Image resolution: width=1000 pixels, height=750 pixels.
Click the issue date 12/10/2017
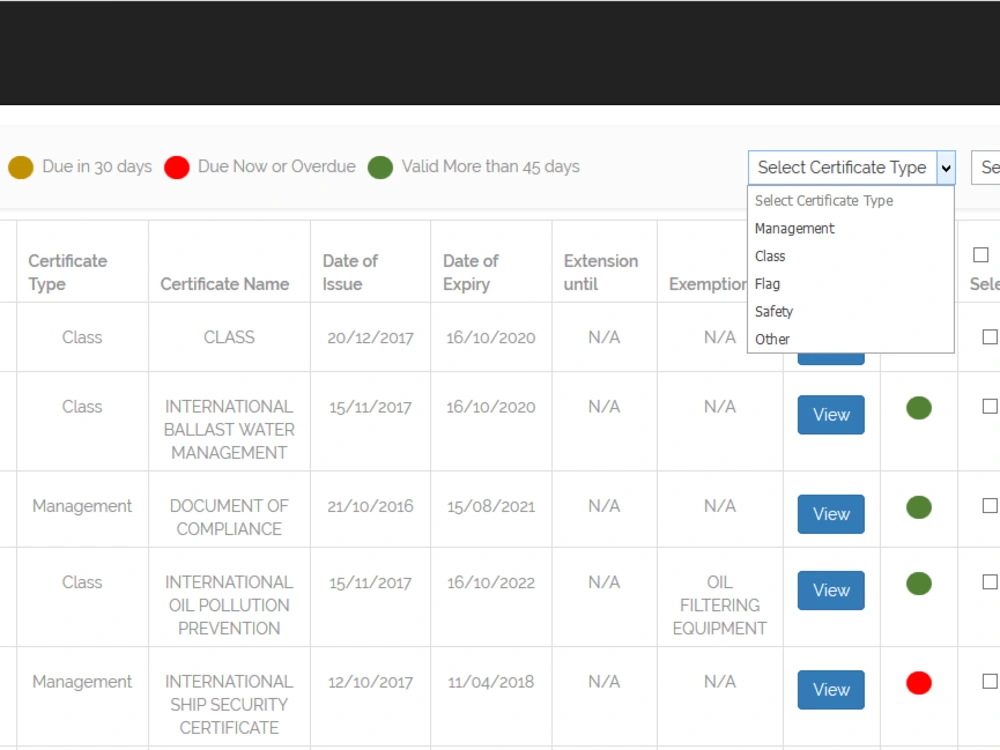[370, 682]
